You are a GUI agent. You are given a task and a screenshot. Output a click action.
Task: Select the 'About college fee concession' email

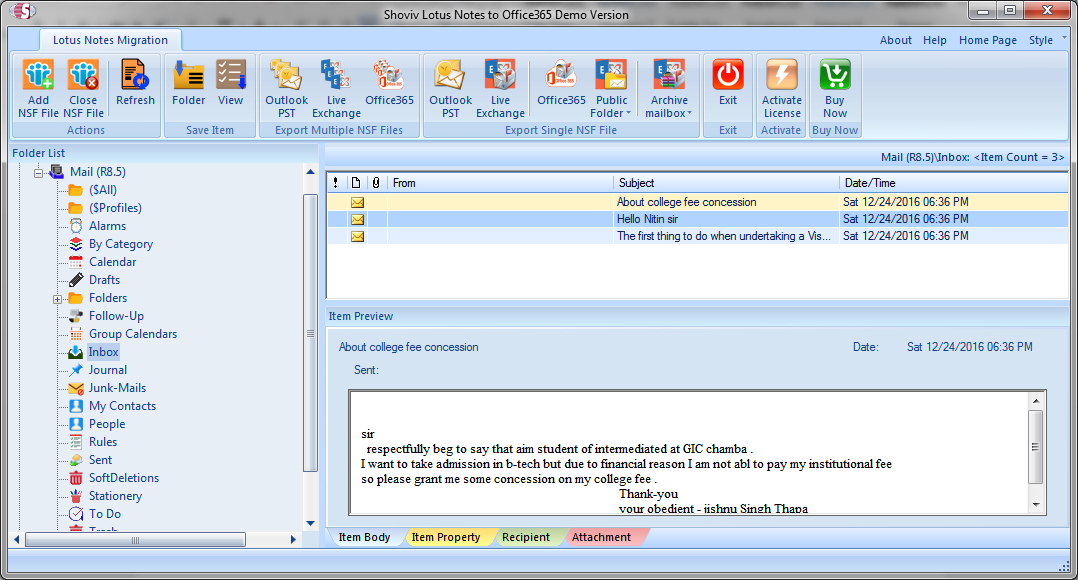(x=697, y=202)
